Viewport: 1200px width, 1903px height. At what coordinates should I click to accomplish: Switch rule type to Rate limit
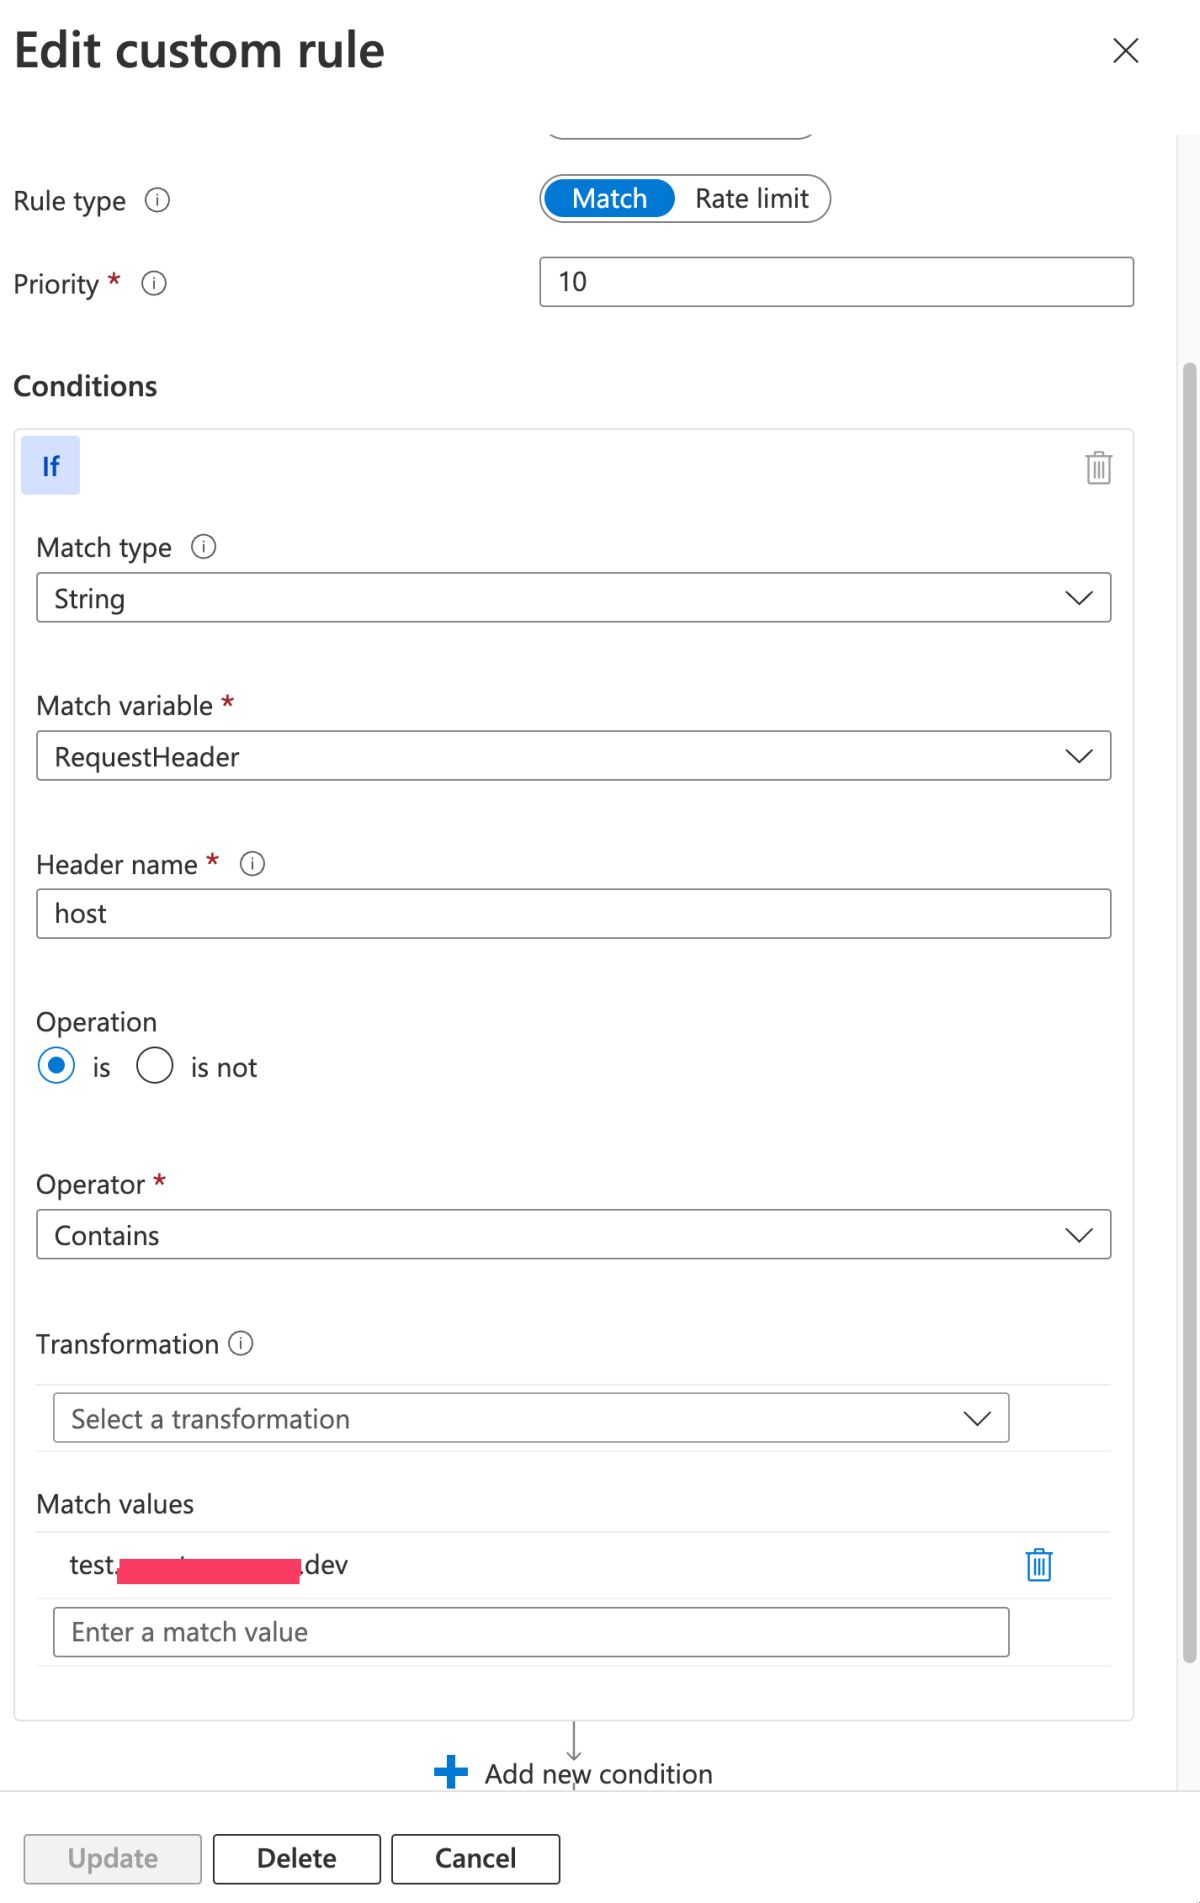click(752, 199)
